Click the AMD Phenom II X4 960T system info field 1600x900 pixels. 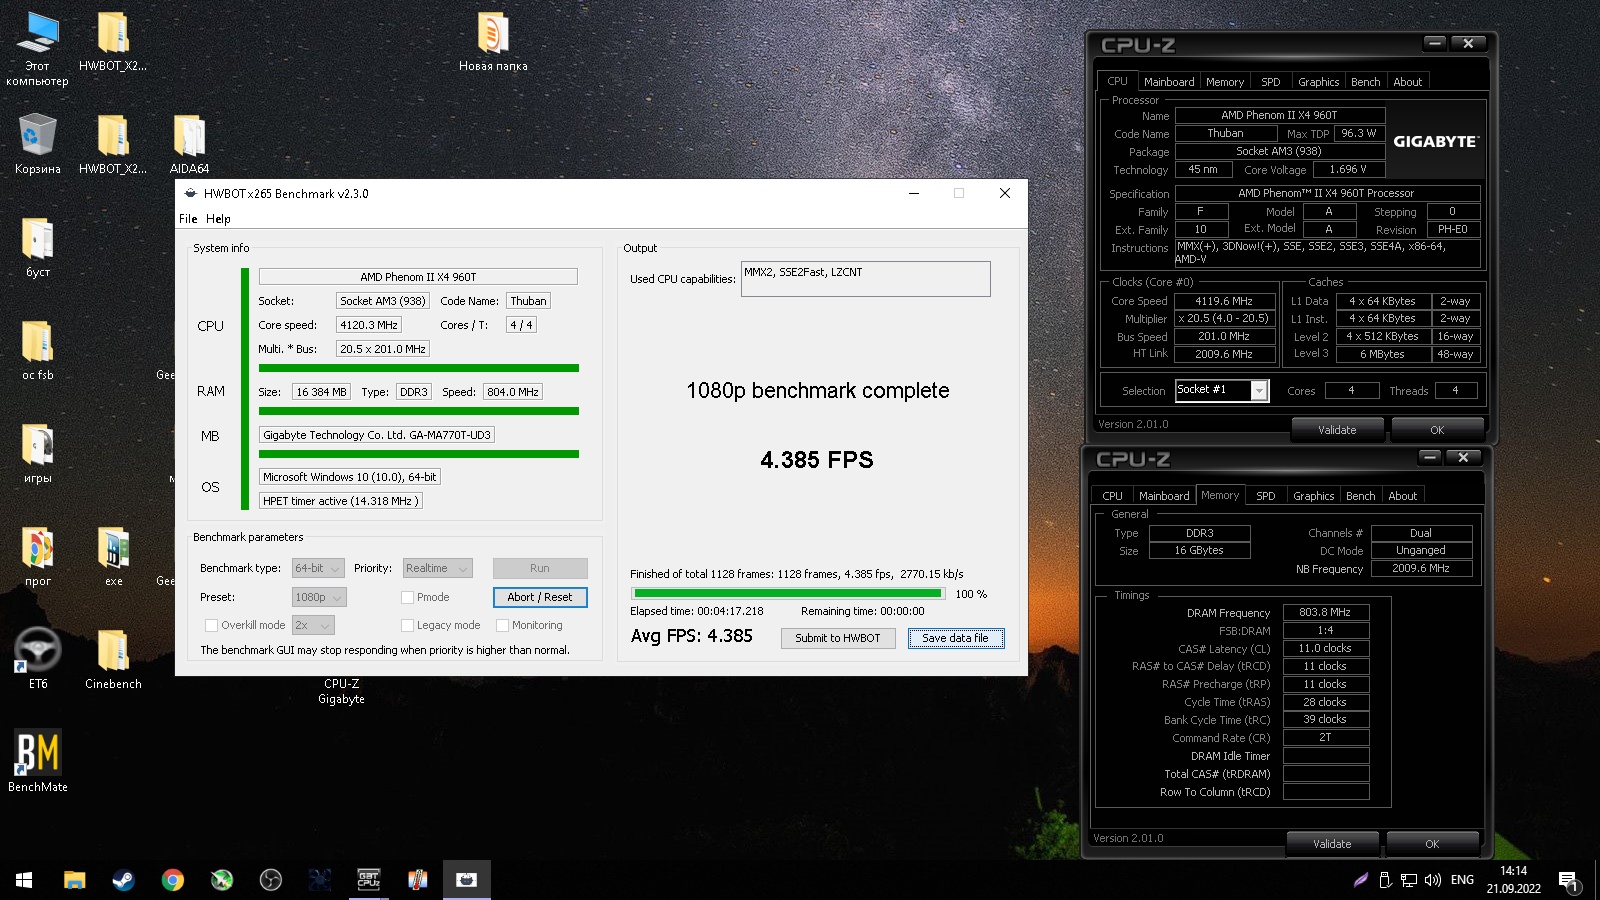(x=418, y=277)
